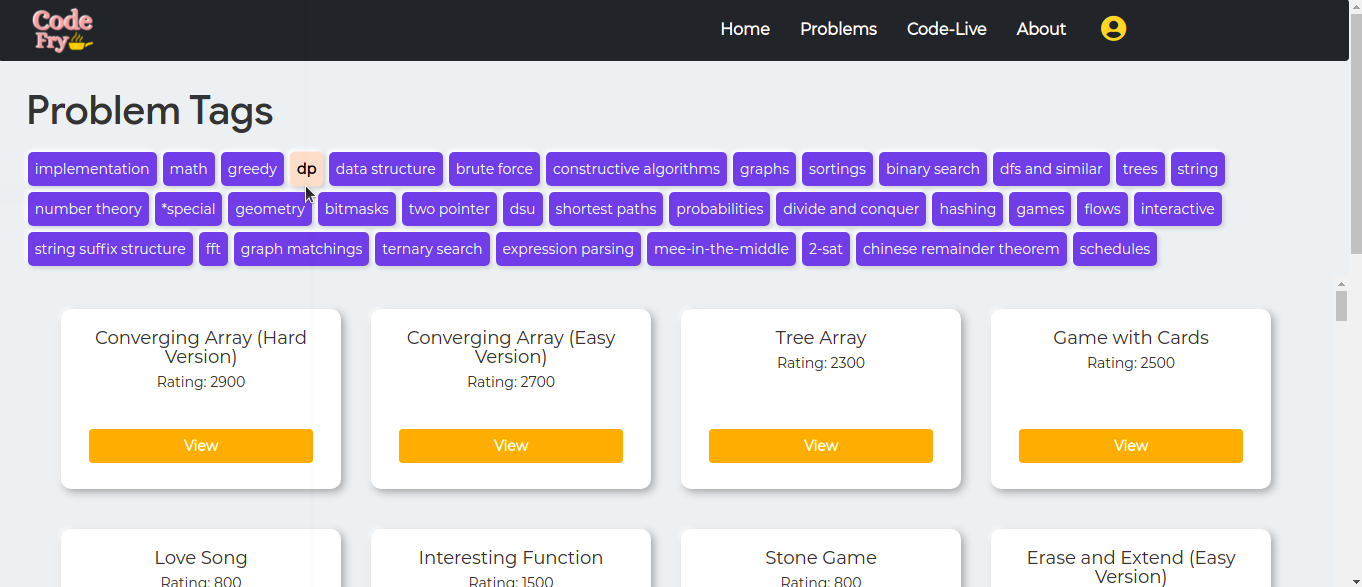This screenshot has width=1362, height=587.
Task: Select the geometry tag
Action: click(270, 209)
